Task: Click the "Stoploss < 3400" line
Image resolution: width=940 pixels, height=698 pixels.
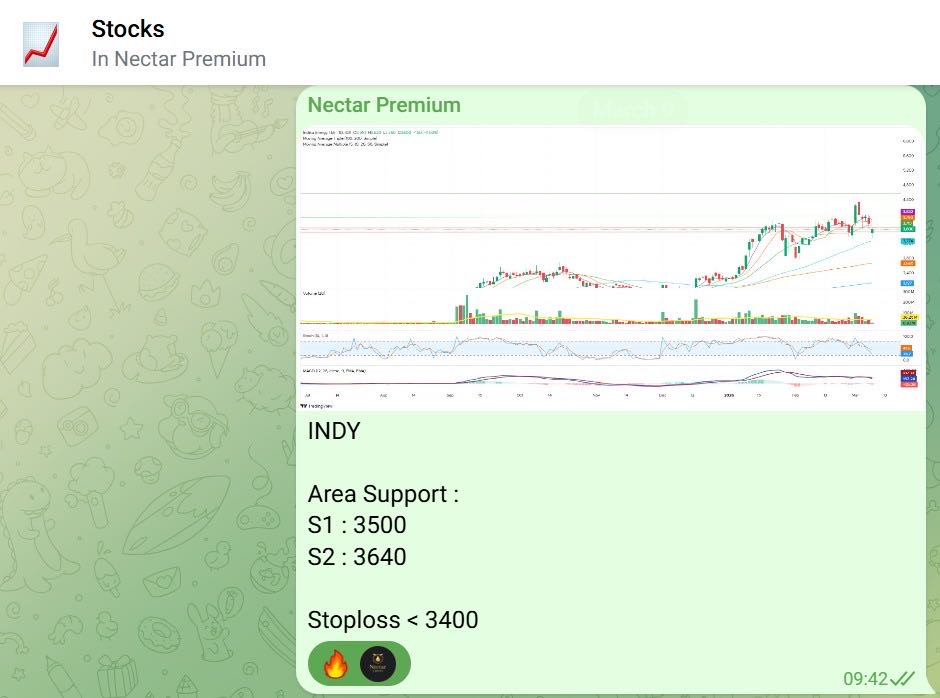Action: [x=393, y=620]
